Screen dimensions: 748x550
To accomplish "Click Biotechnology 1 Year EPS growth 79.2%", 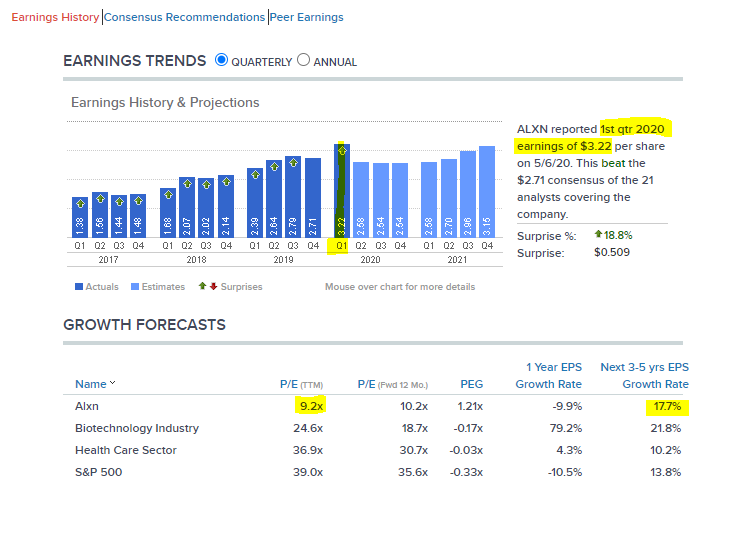I will pyautogui.click(x=566, y=428).
